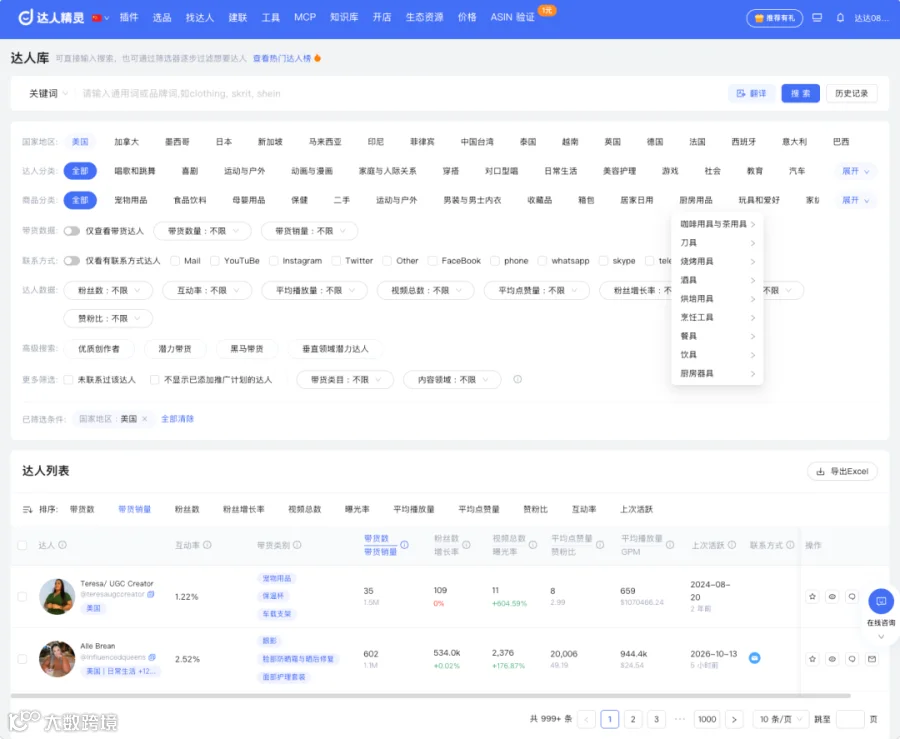Toggle the 仅看有联系方式达人 switch
This screenshot has width=900, height=739.
72,260
